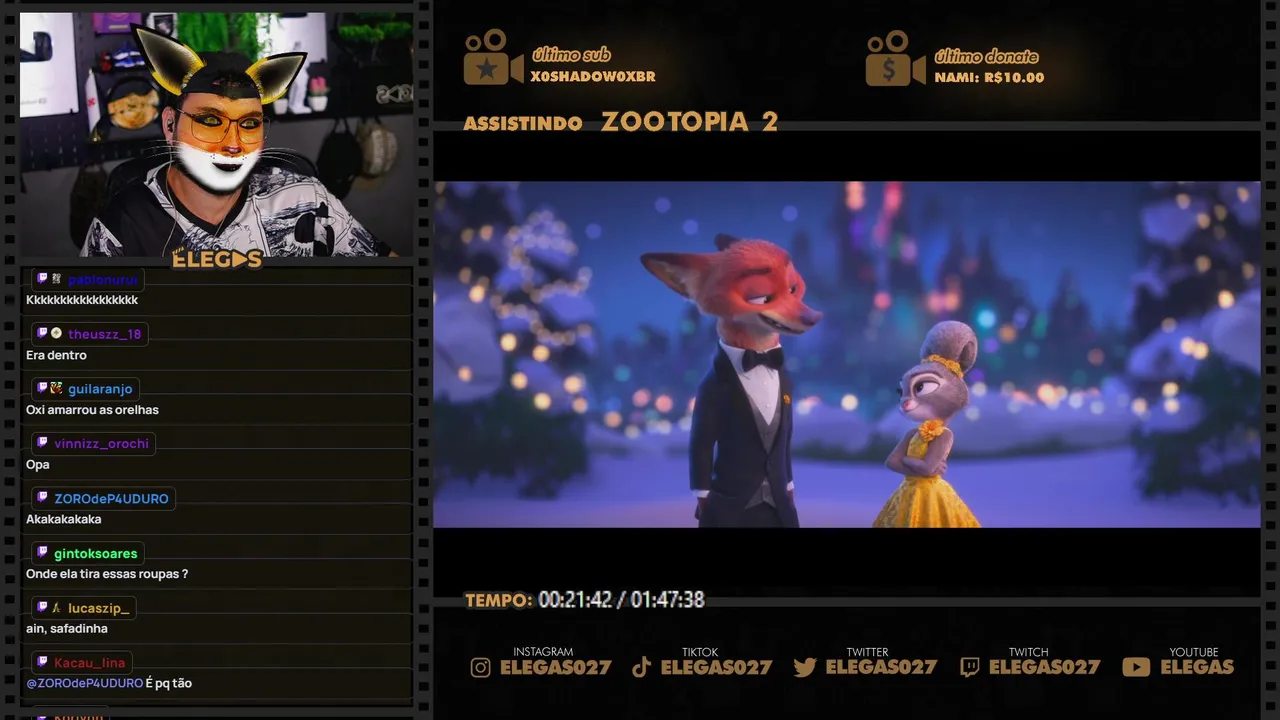Click Twitch badge beside pablonurui
The image size is (1280, 720).
coord(42,279)
